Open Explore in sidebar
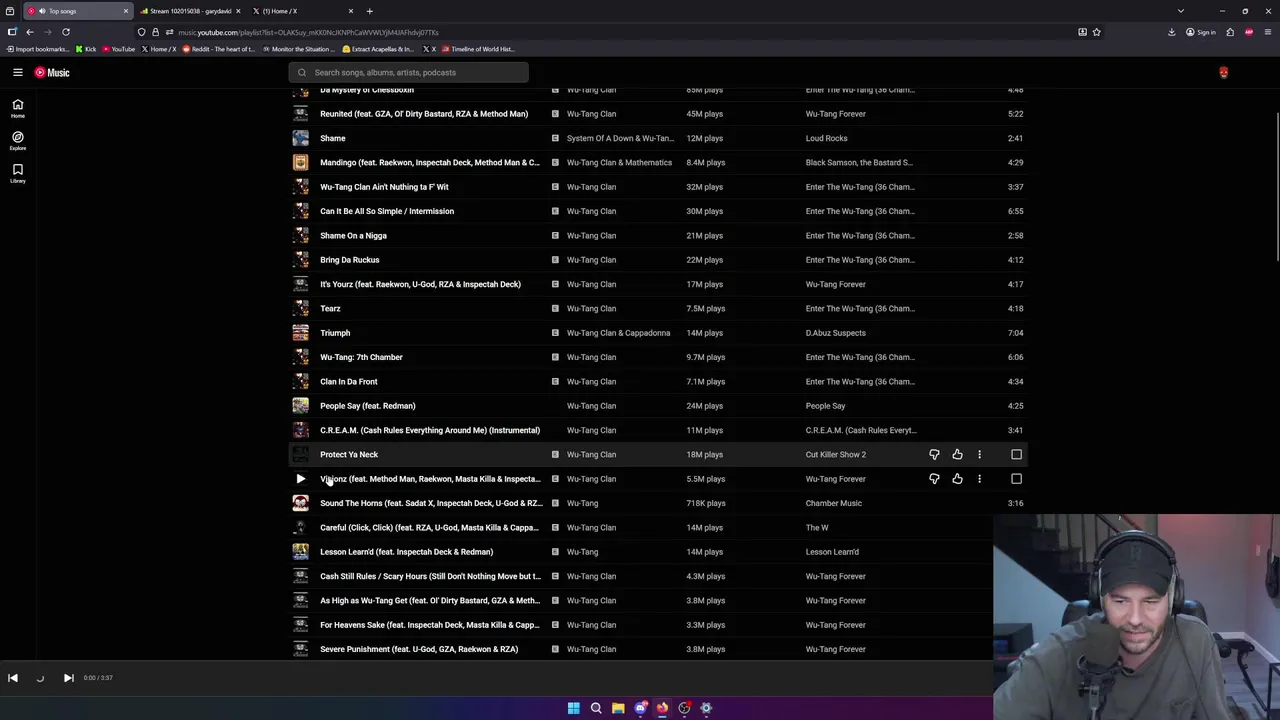 point(18,140)
